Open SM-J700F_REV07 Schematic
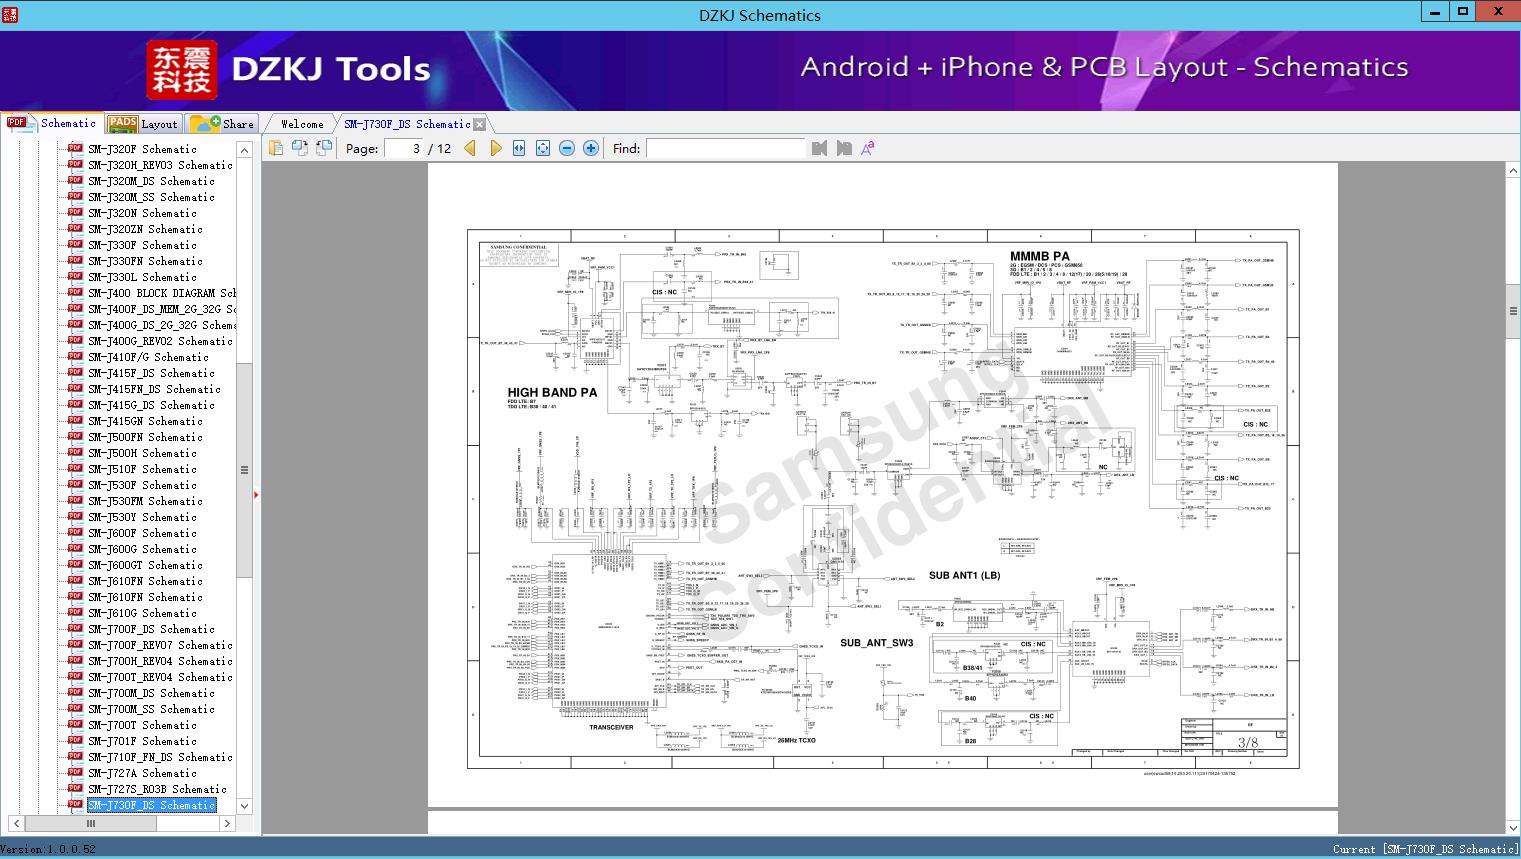 [160, 645]
